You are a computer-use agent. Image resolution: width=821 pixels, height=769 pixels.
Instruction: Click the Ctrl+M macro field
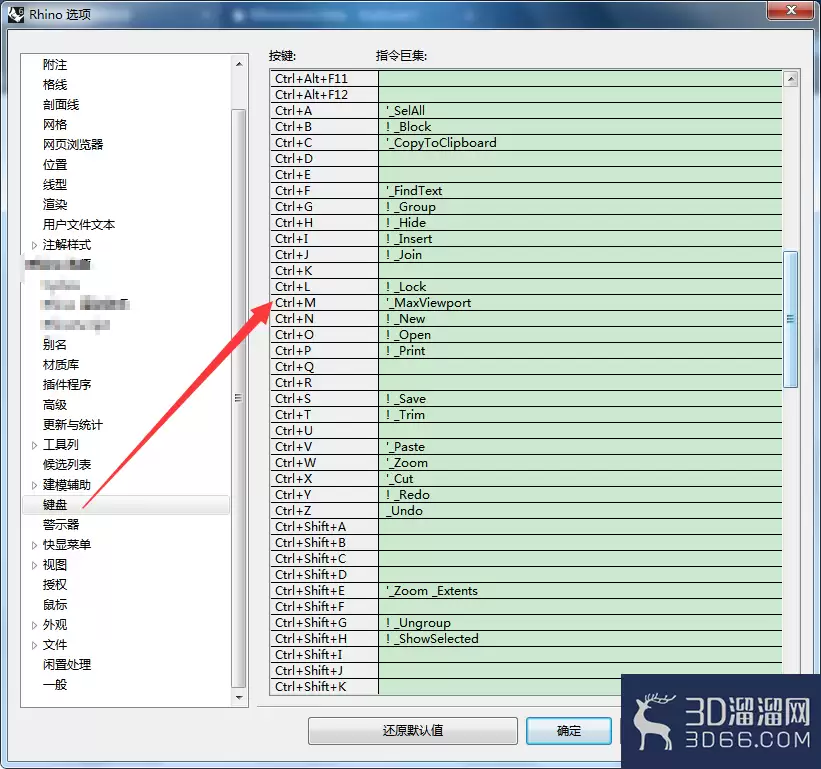[580, 303]
